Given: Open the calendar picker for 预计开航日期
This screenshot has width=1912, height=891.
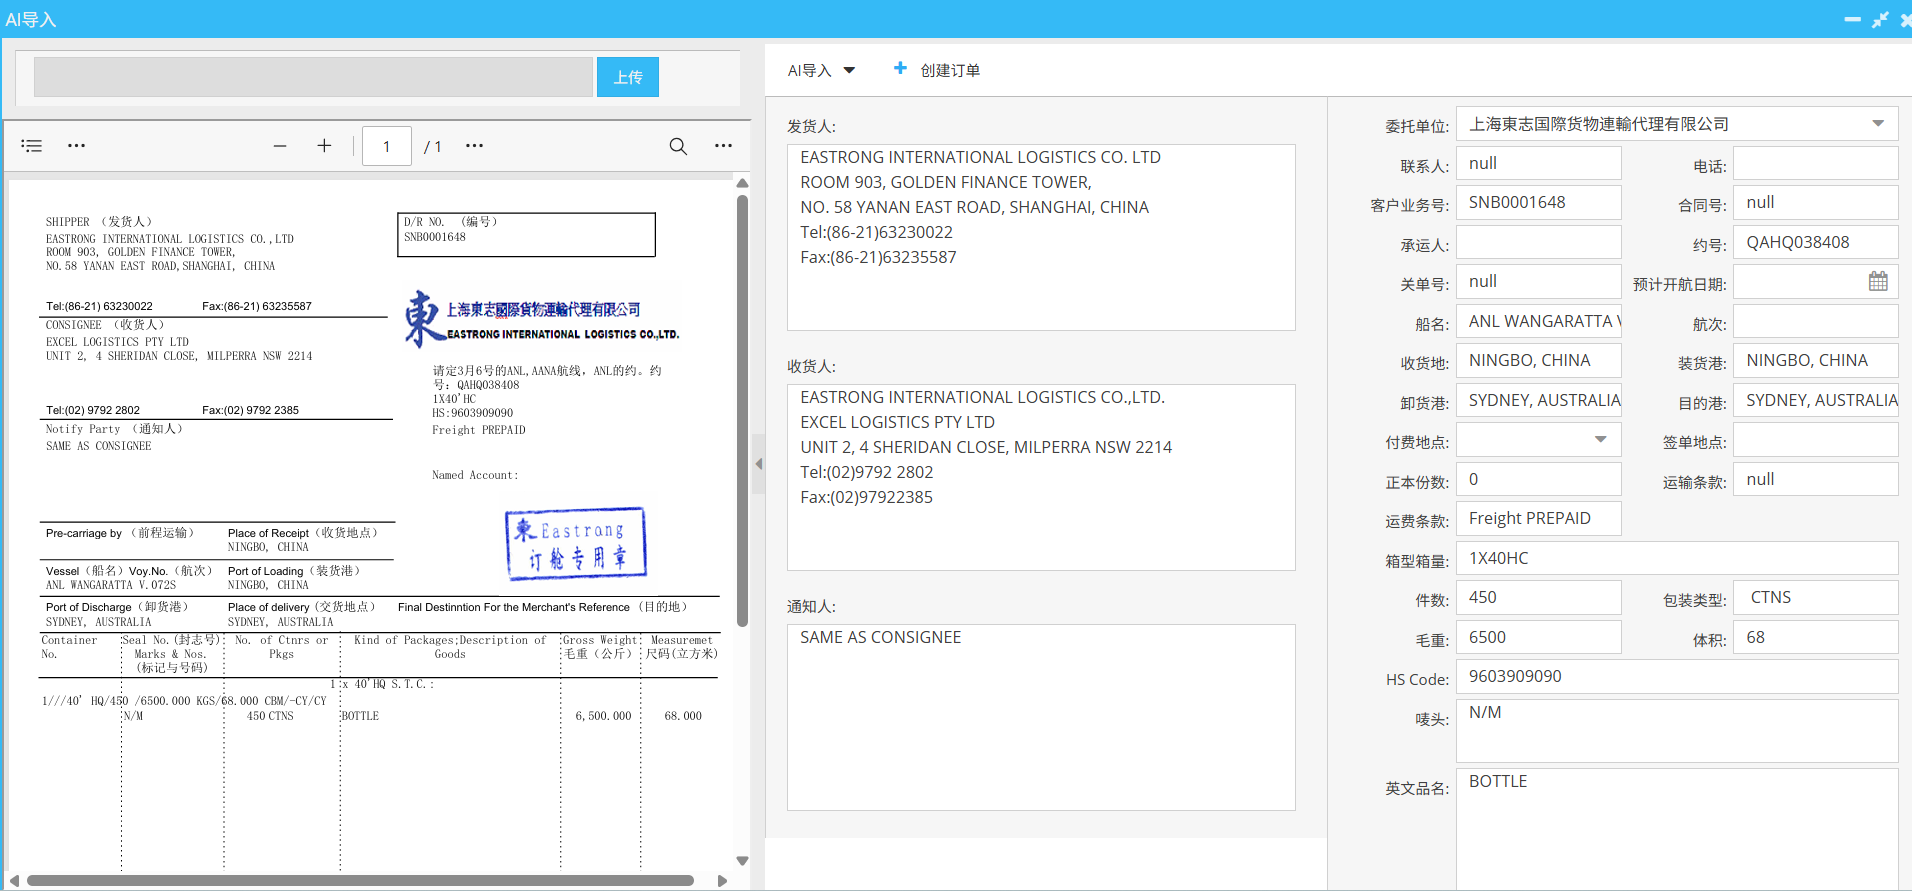Looking at the screenshot, I should click(1878, 282).
